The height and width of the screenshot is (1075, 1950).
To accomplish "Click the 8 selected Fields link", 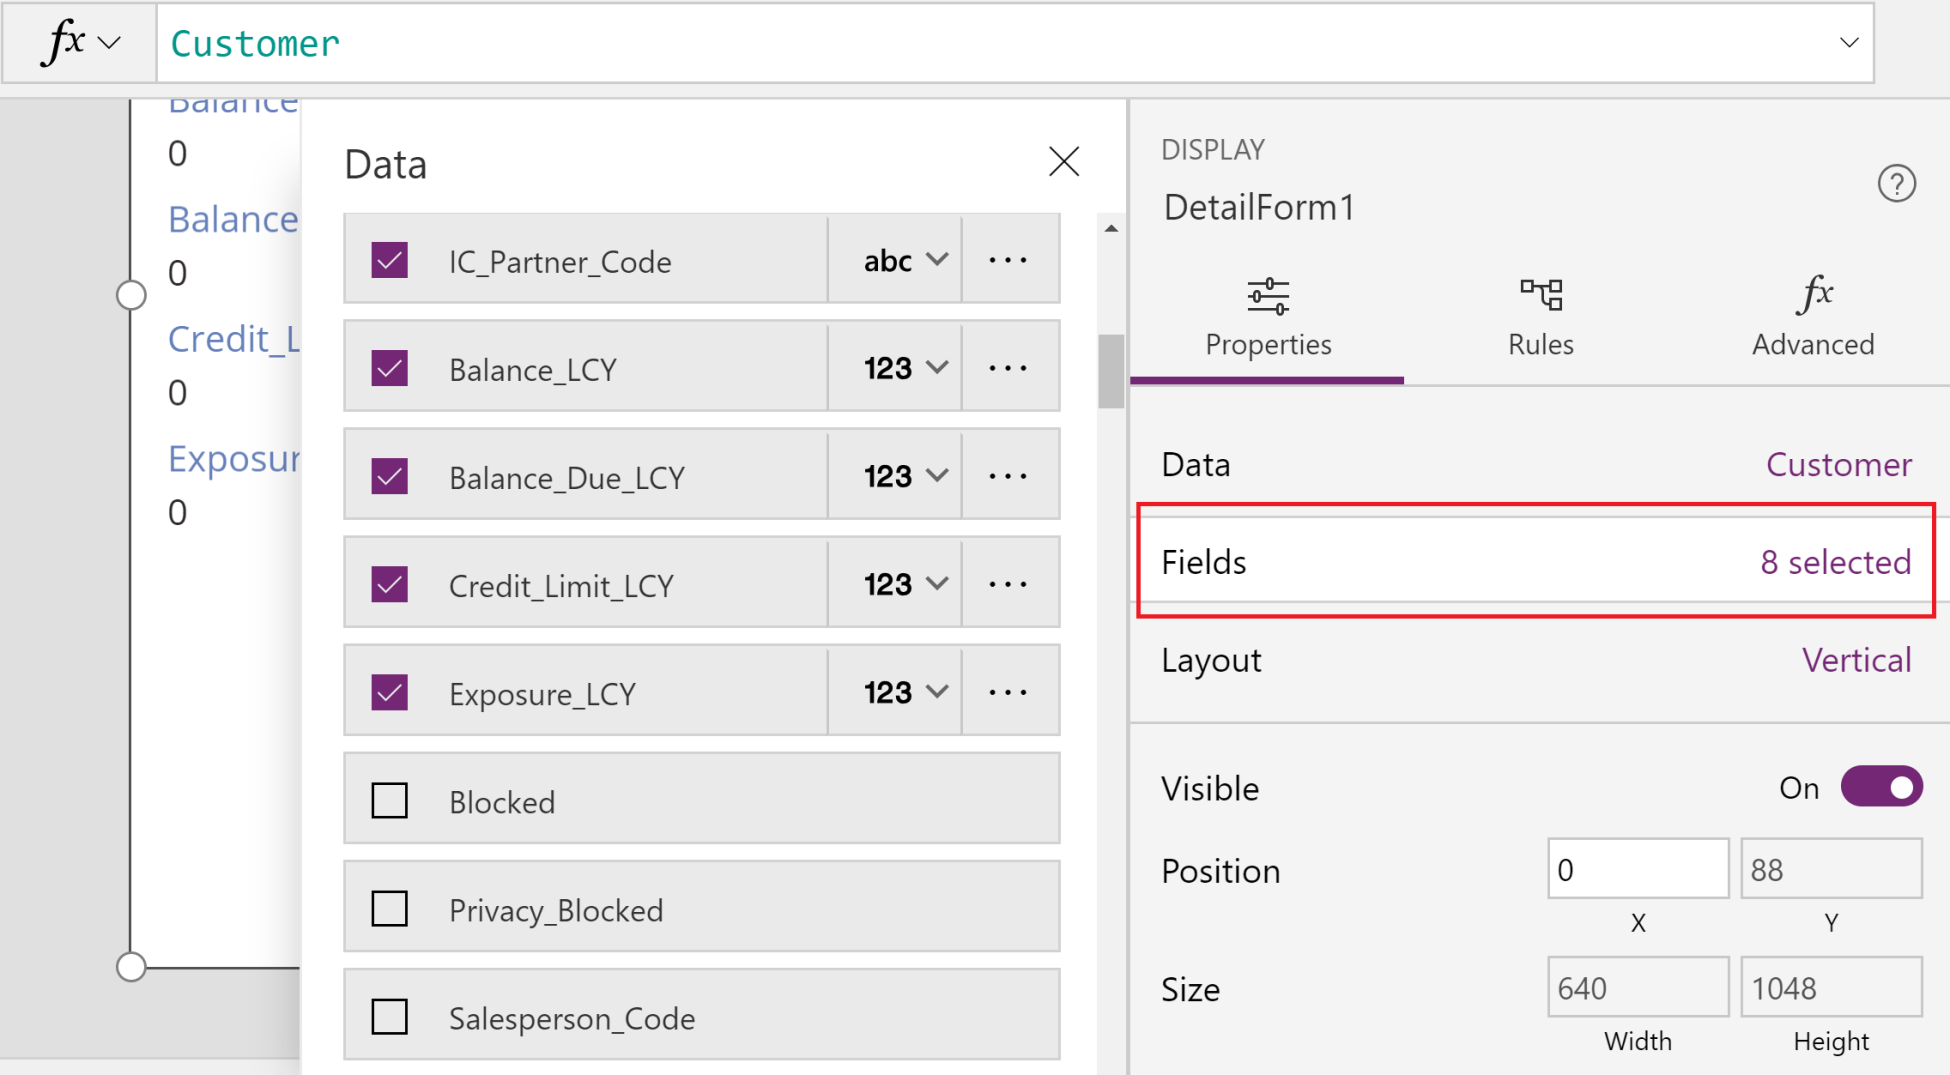I will 1835,562.
